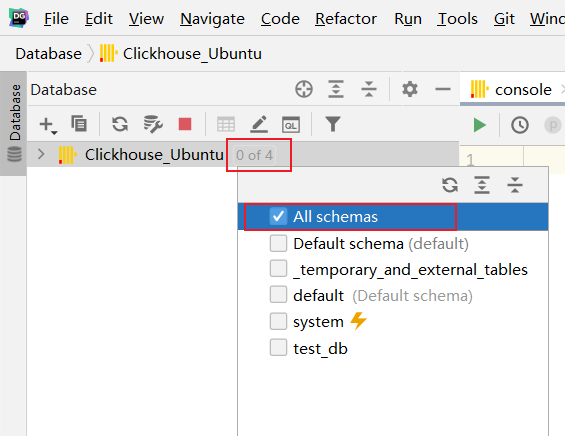Click the red stop/disconnect button
The image size is (565, 436).
pos(185,124)
